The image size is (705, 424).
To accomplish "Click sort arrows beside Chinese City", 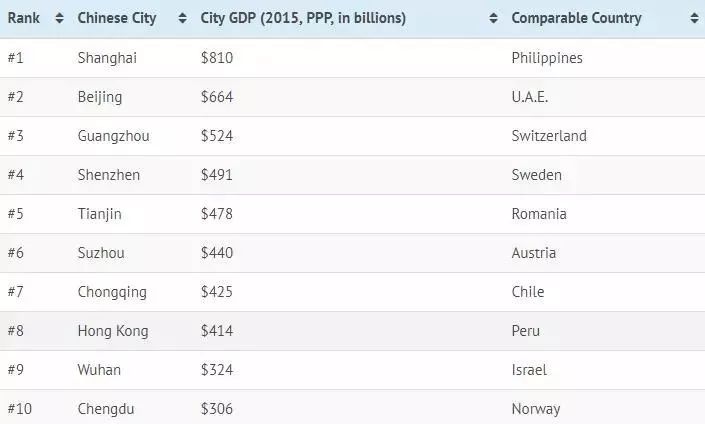I will [181, 19].
